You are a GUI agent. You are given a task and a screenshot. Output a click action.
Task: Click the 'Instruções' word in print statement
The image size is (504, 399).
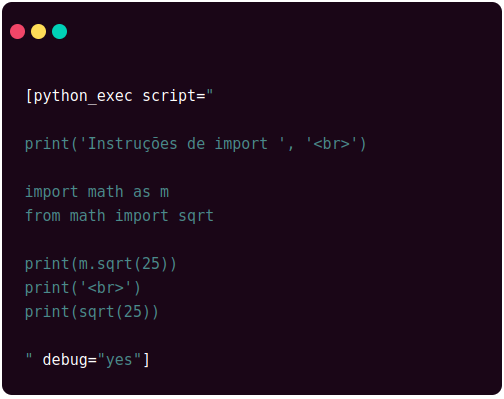[x=132, y=144]
